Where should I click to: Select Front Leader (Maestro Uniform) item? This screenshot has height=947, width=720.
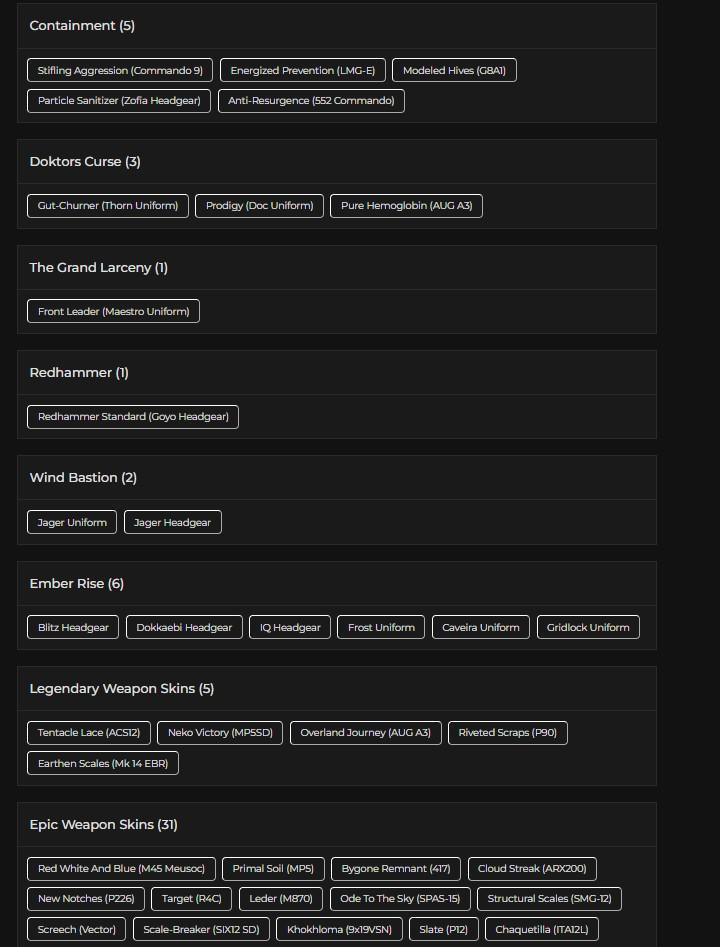(x=113, y=312)
